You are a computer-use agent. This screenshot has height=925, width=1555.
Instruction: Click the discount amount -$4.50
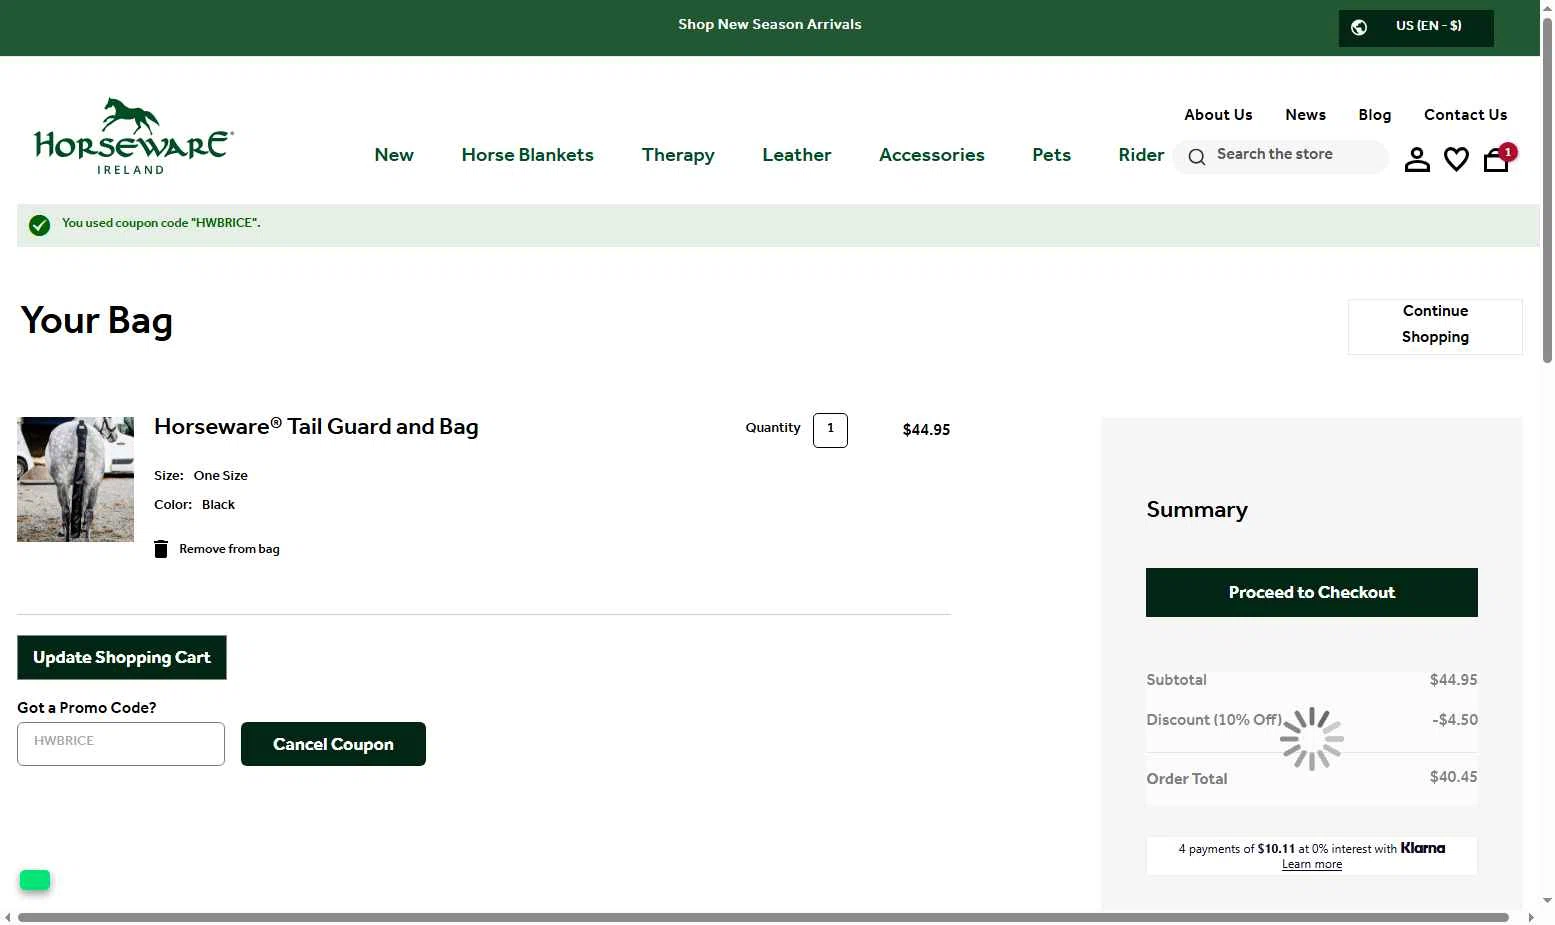click(x=1455, y=720)
